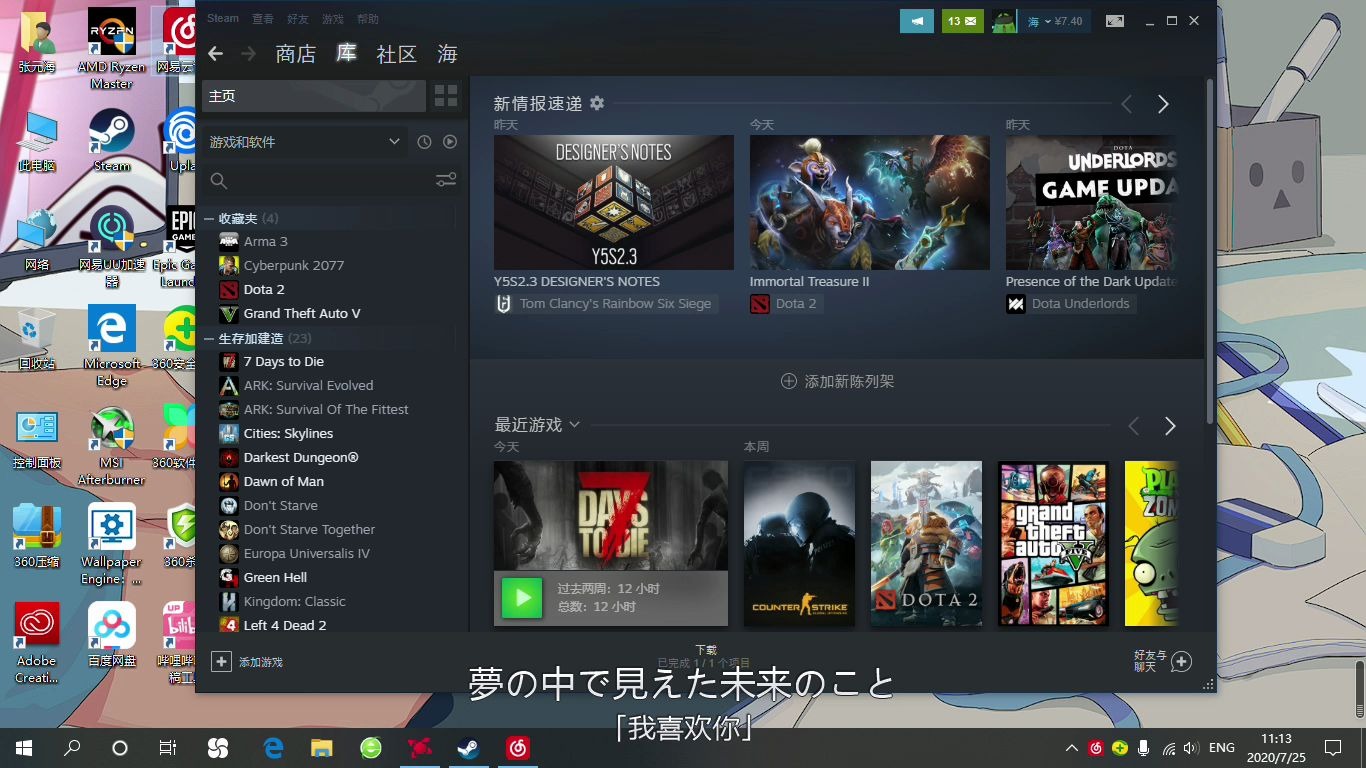
Task: Open Wallpaper Engine desktop icon
Action: (x=112, y=544)
